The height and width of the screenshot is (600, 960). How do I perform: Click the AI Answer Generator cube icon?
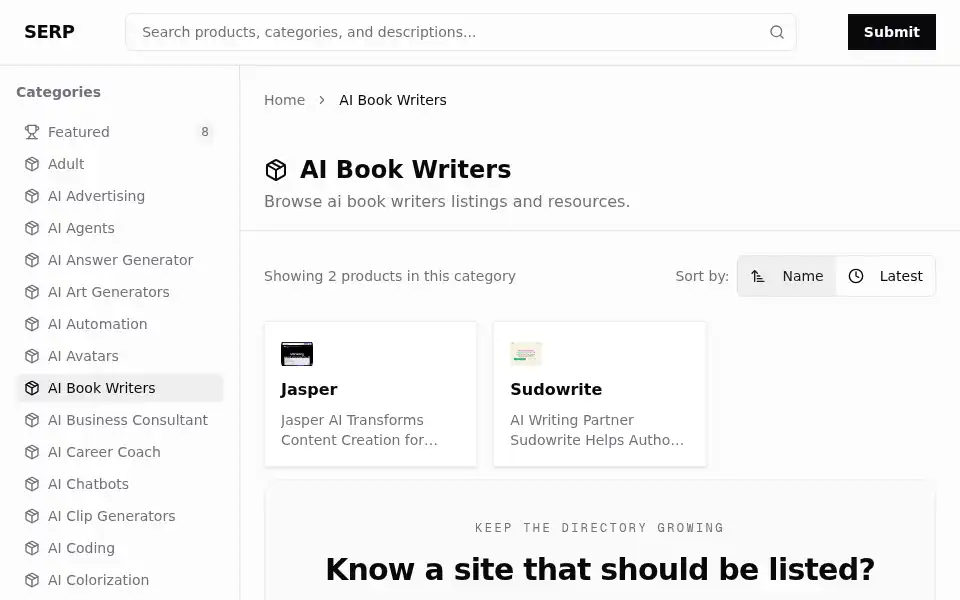[x=32, y=260]
